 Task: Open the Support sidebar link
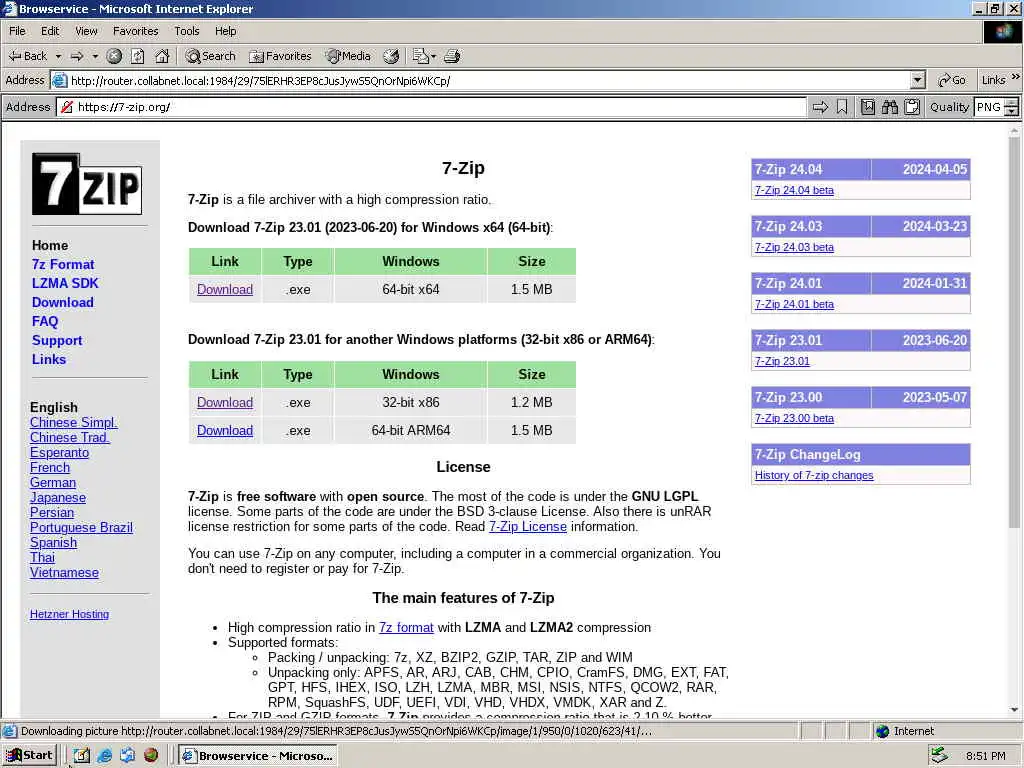point(57,340)
